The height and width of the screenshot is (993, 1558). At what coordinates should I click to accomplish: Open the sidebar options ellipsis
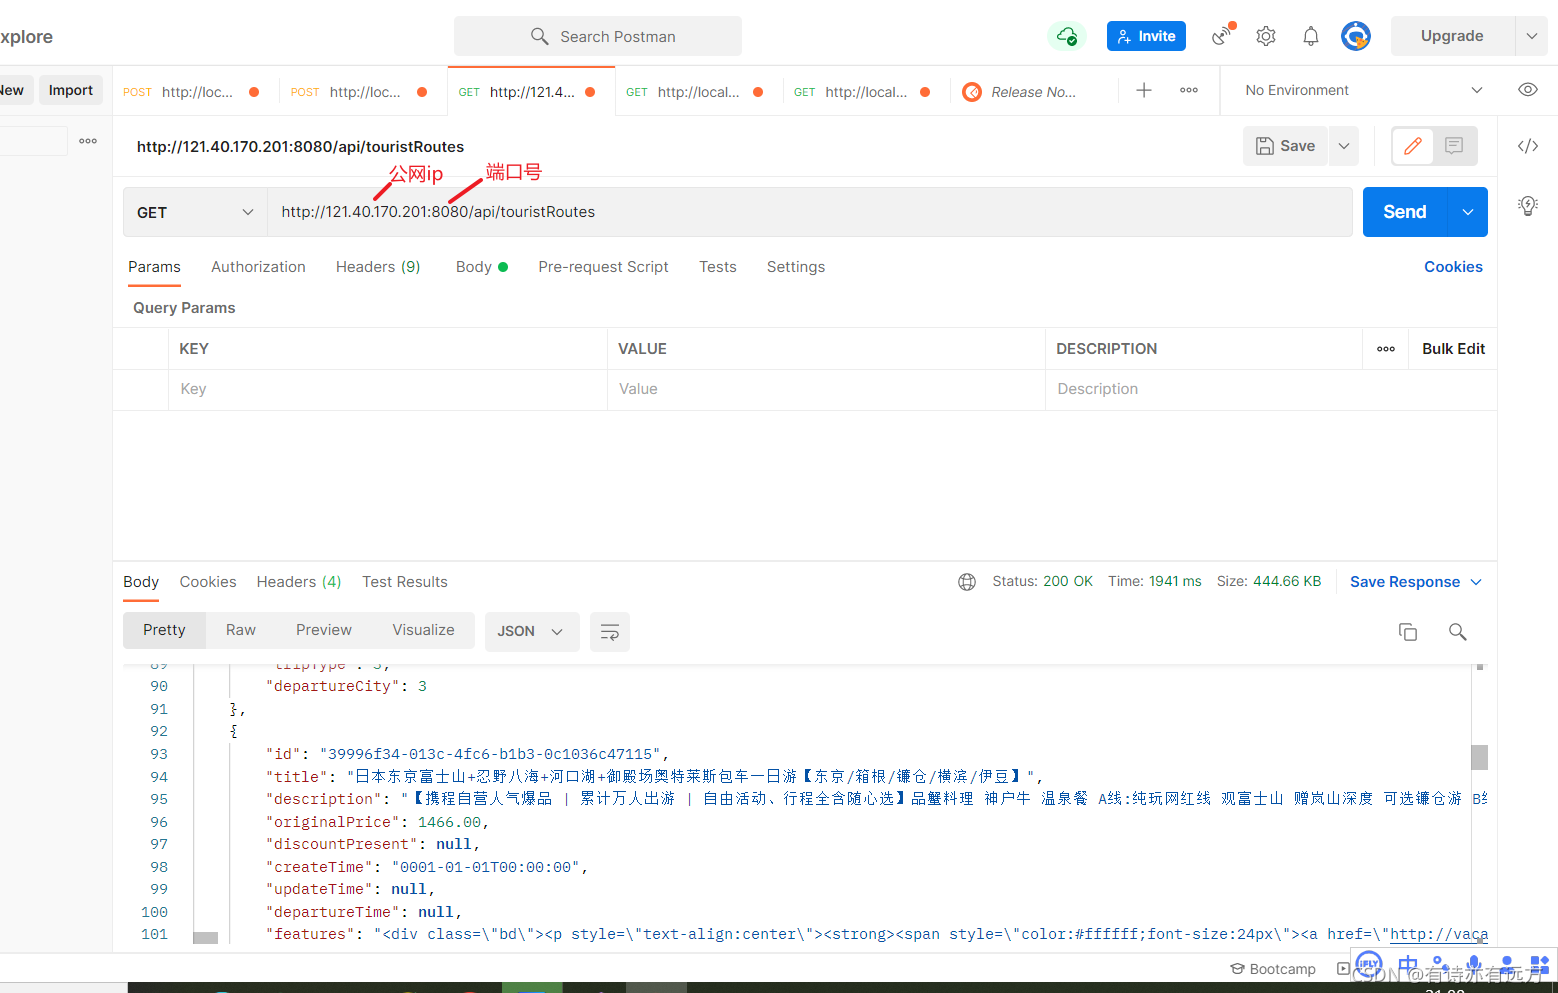pos(88,141)
